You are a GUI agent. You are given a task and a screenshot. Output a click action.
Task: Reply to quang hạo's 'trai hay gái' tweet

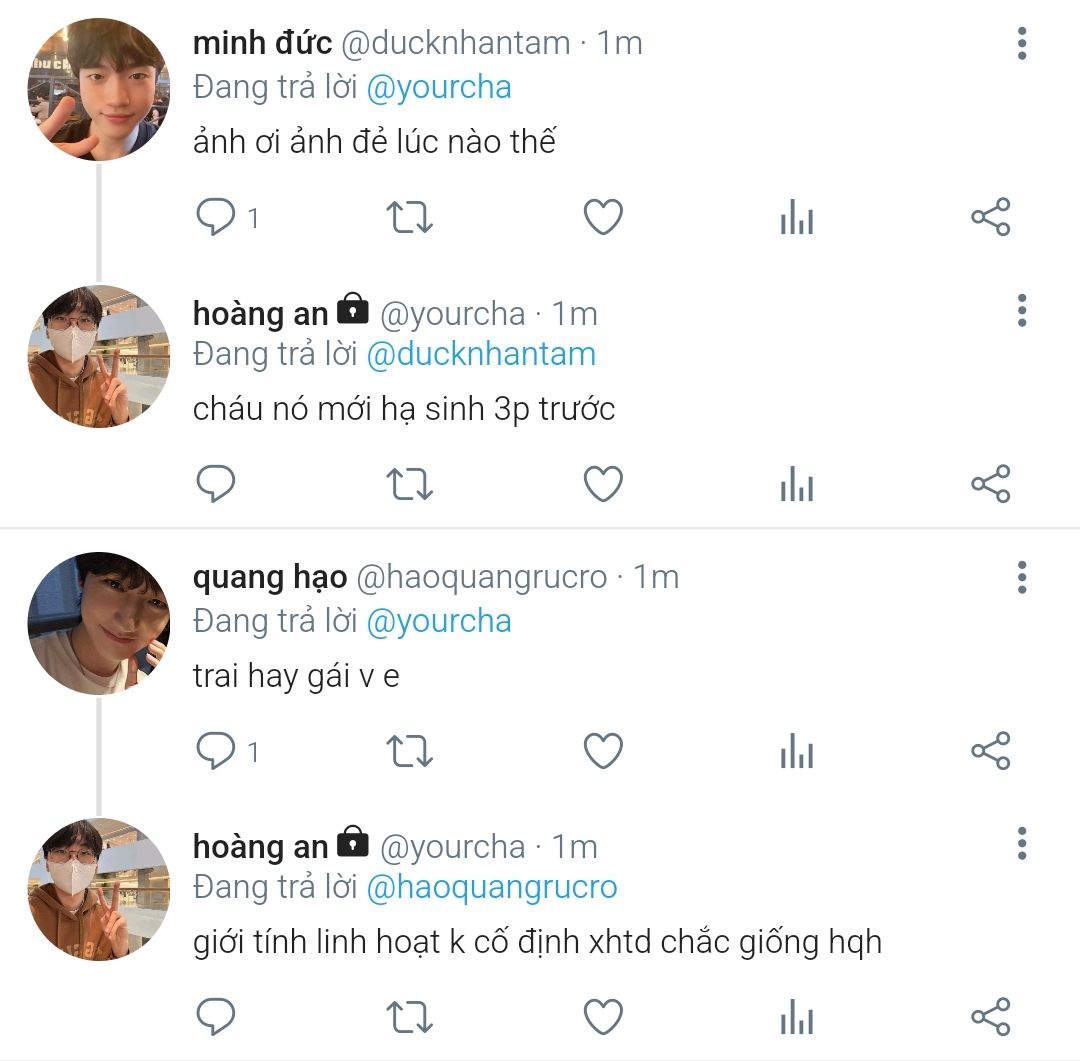pyautogui.click(x=215, y=751)
